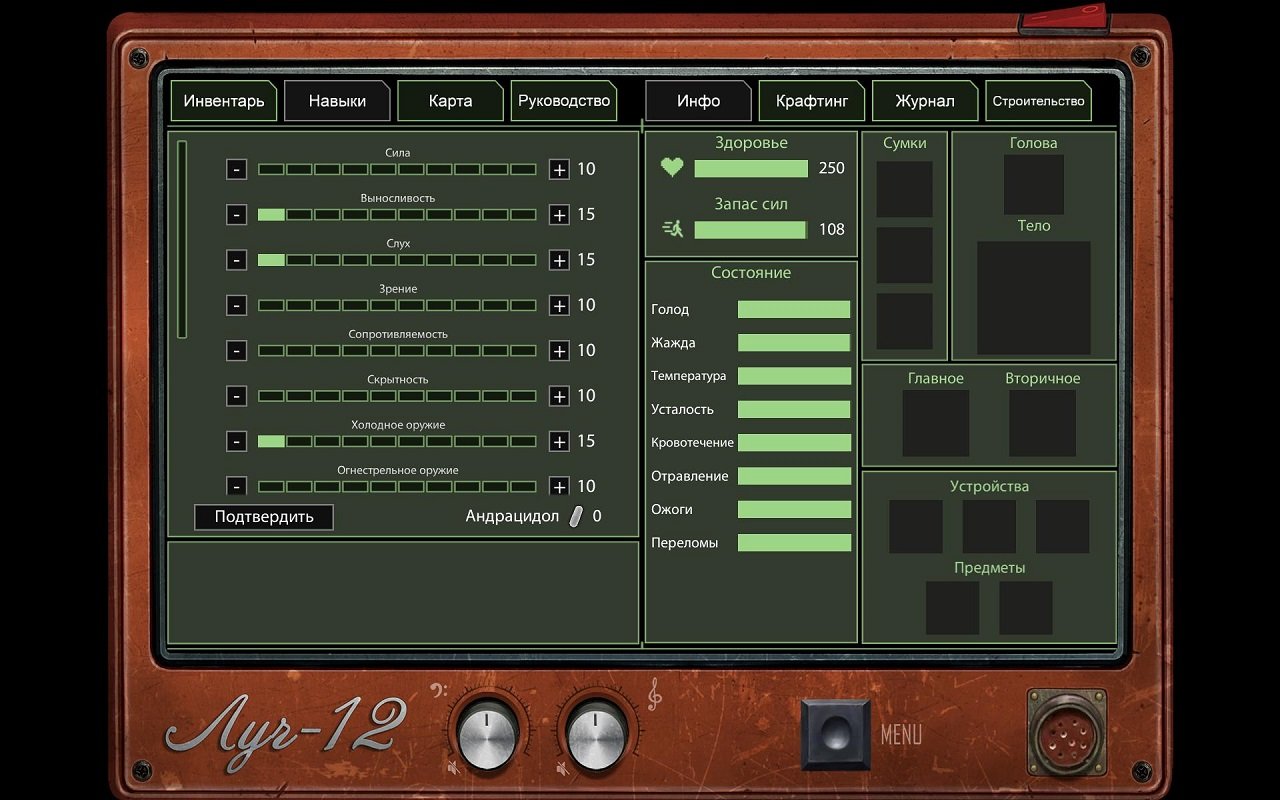This screenshot has width=1280, height=800.
Task: Click the skills list vertical scrollbar
Action: 182,240
